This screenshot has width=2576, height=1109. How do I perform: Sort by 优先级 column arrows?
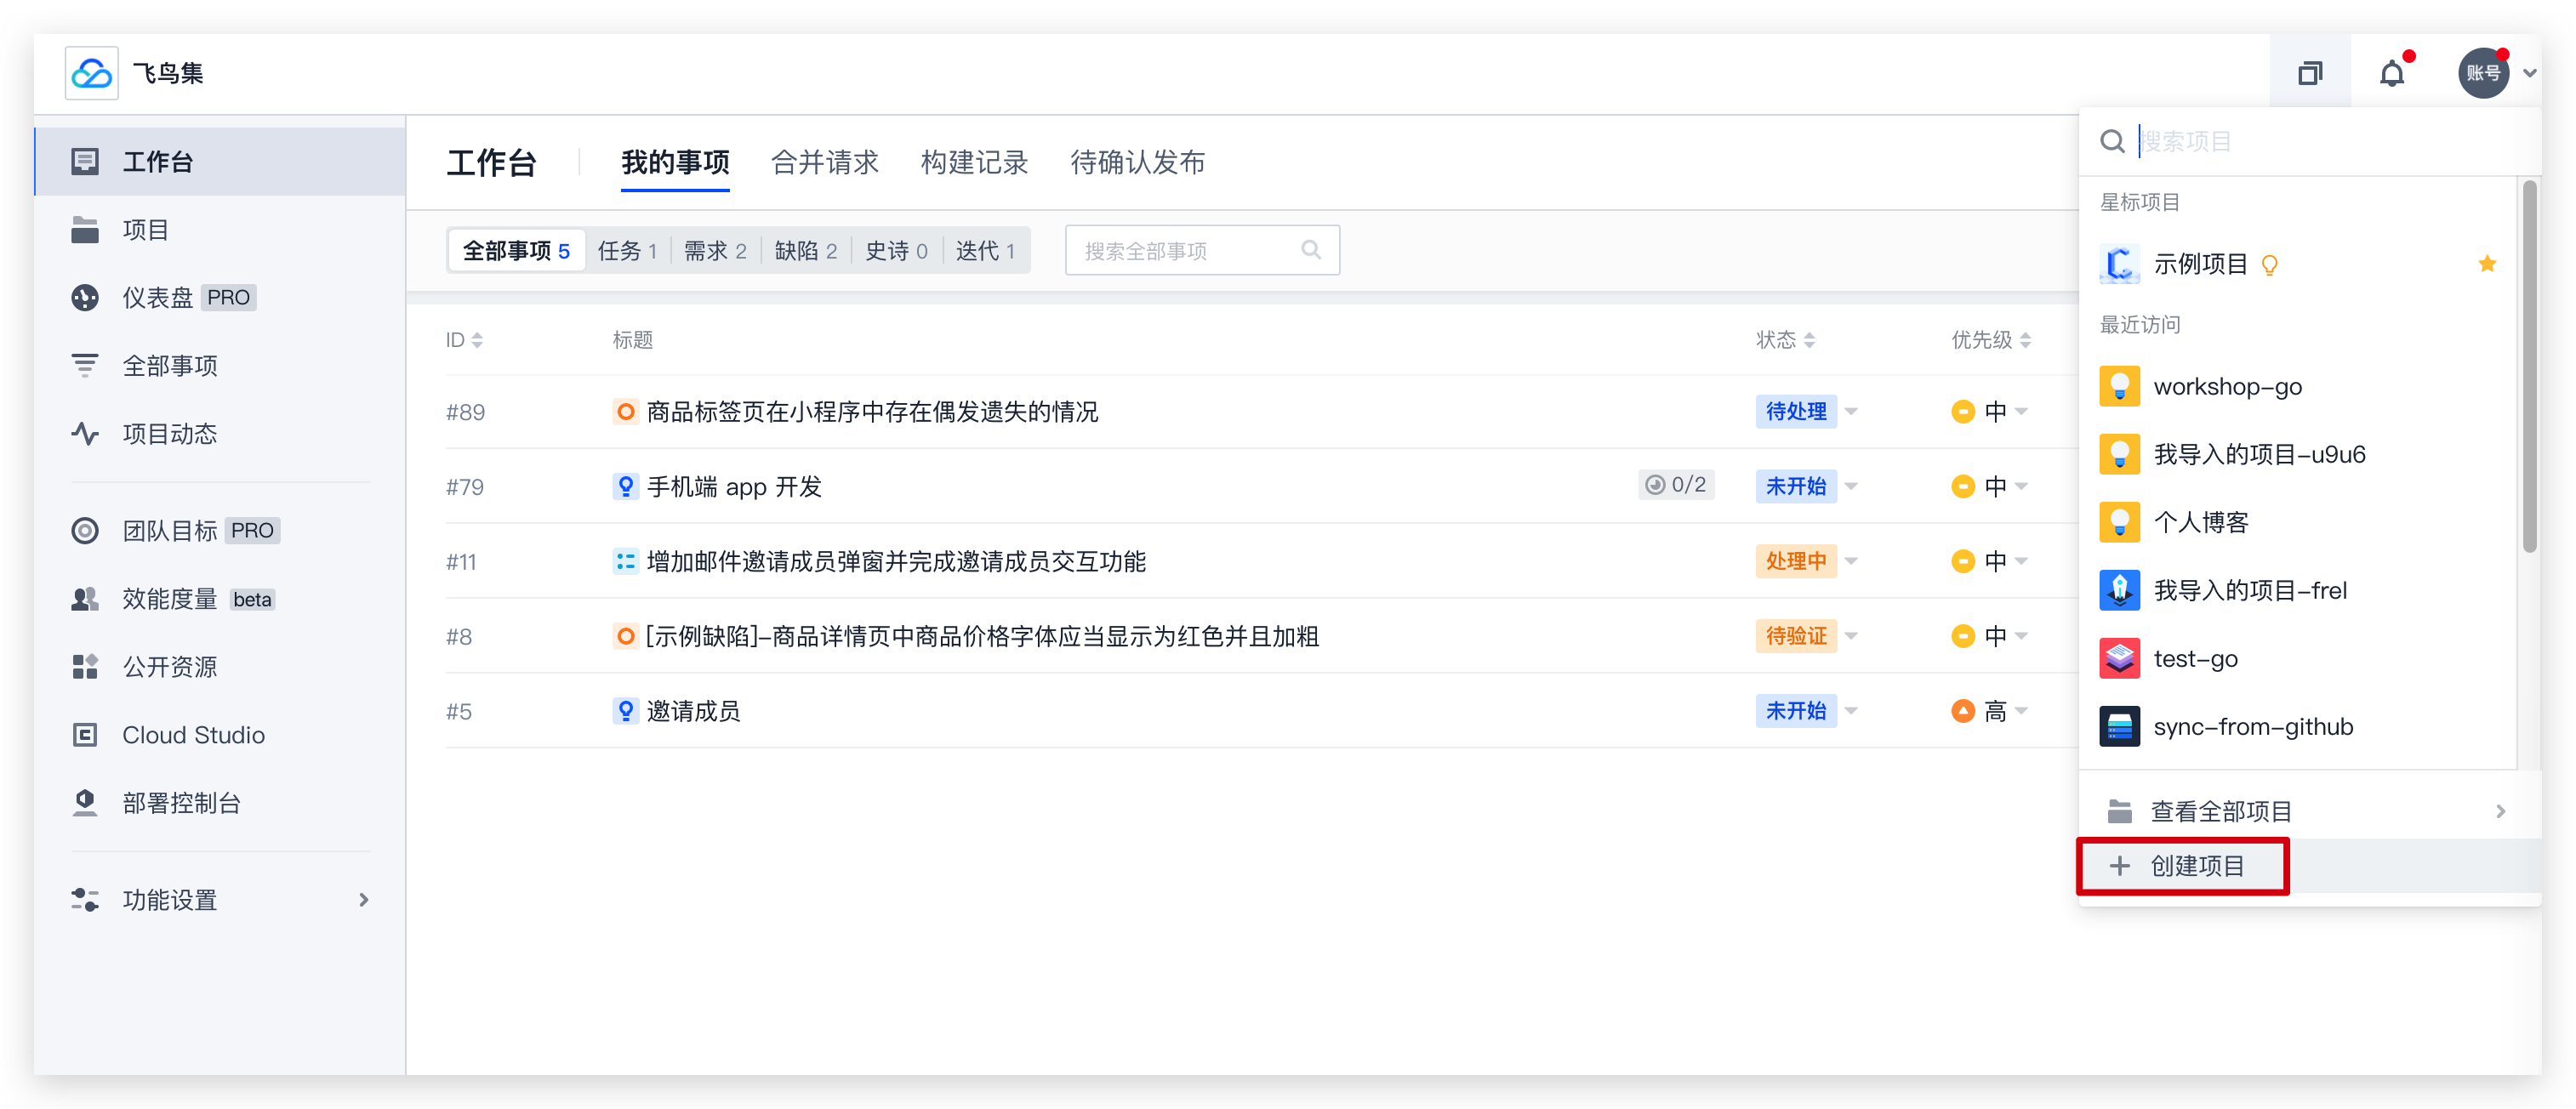click(2025, 340)
